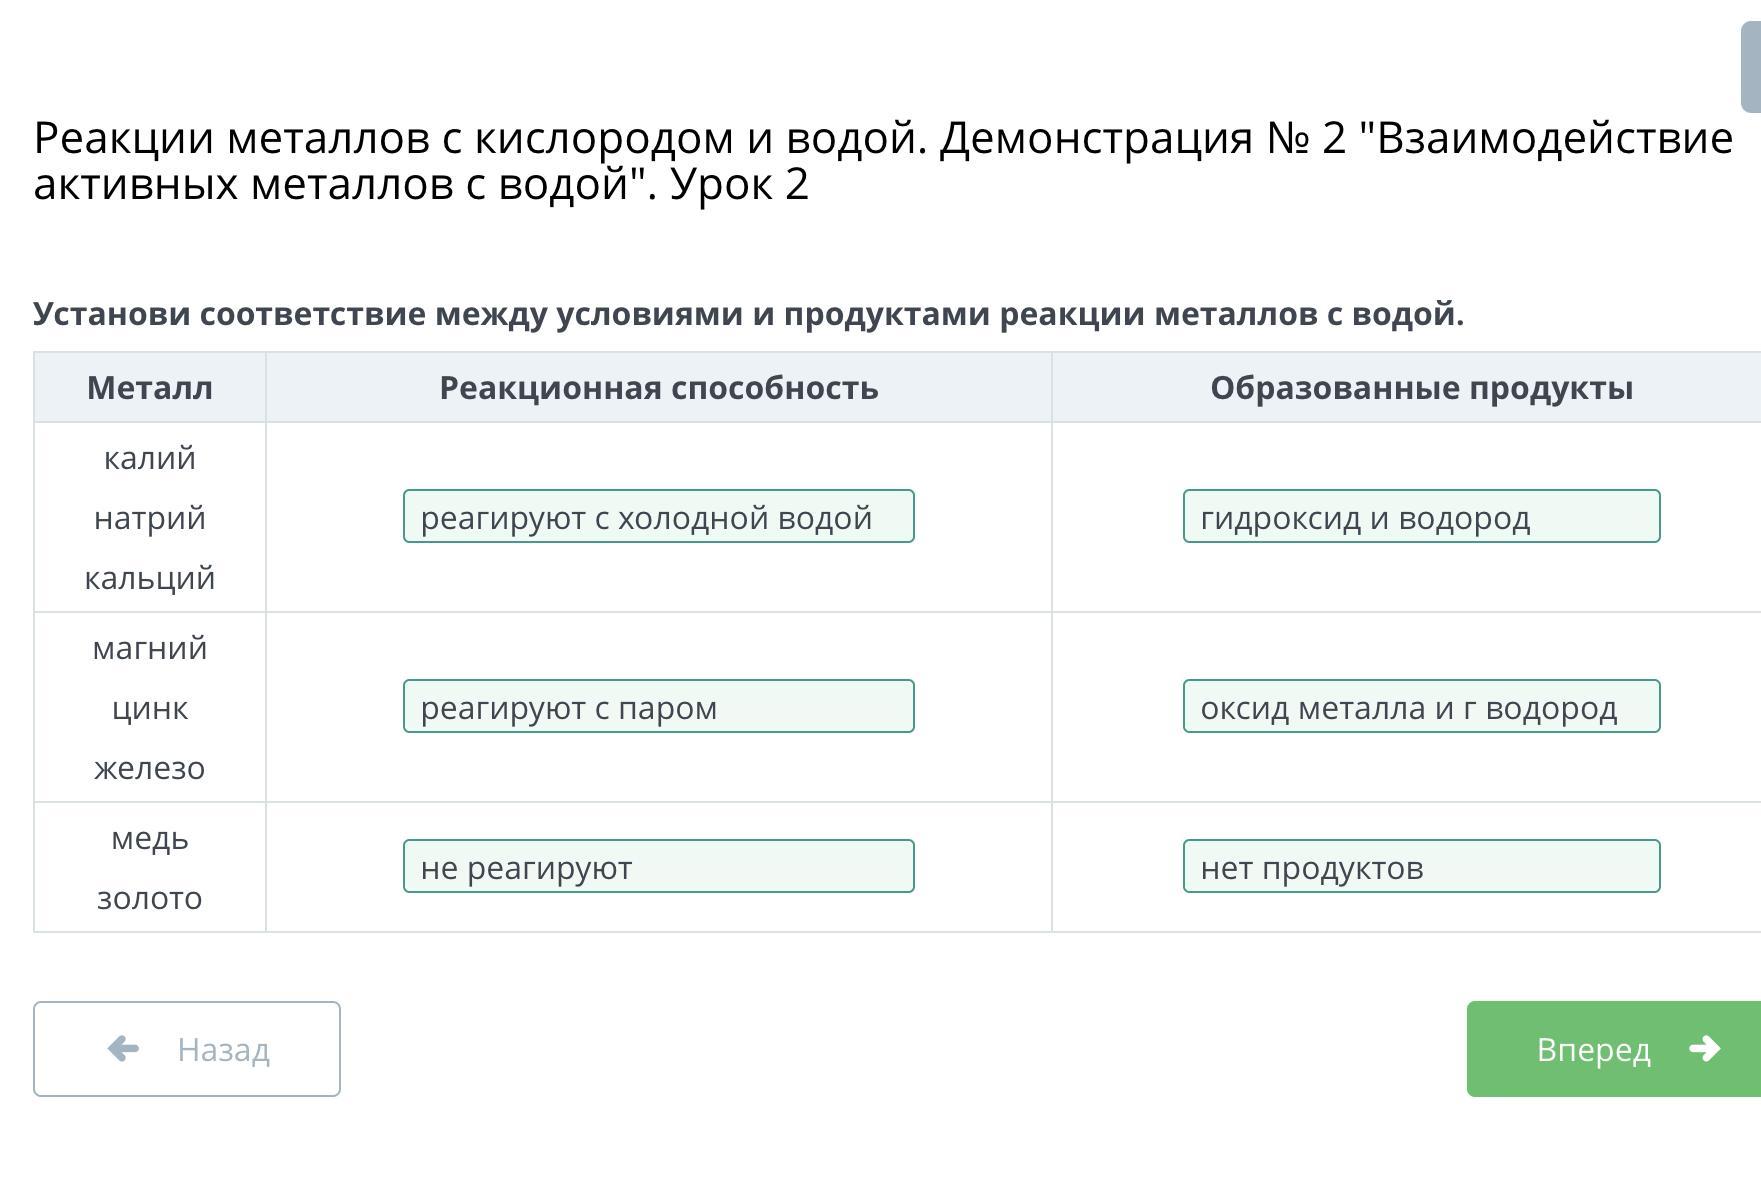Click the 'Металл' column header
The image size is (1761, 1199).
(x=150, y=387)
